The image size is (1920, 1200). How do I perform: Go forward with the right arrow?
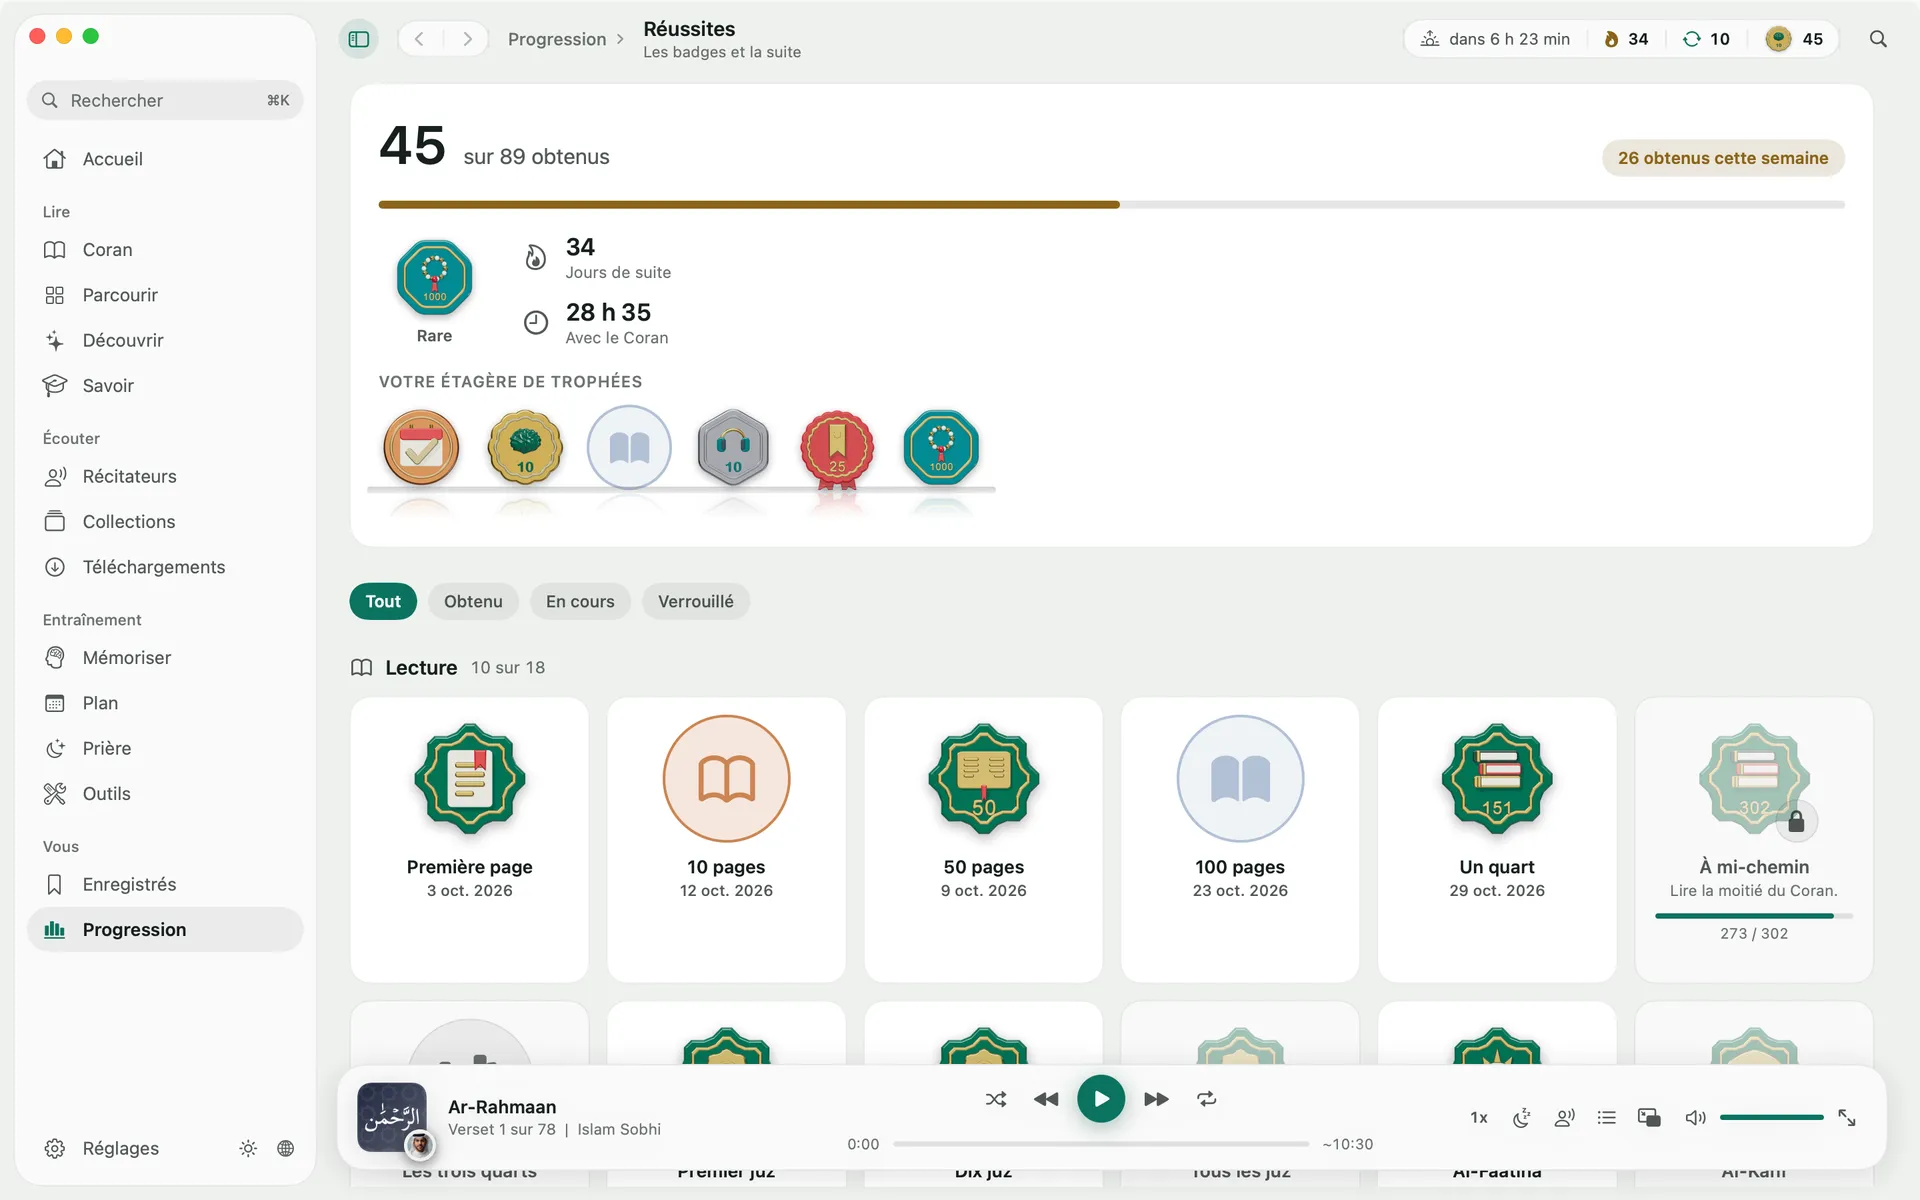pos(467,39)
